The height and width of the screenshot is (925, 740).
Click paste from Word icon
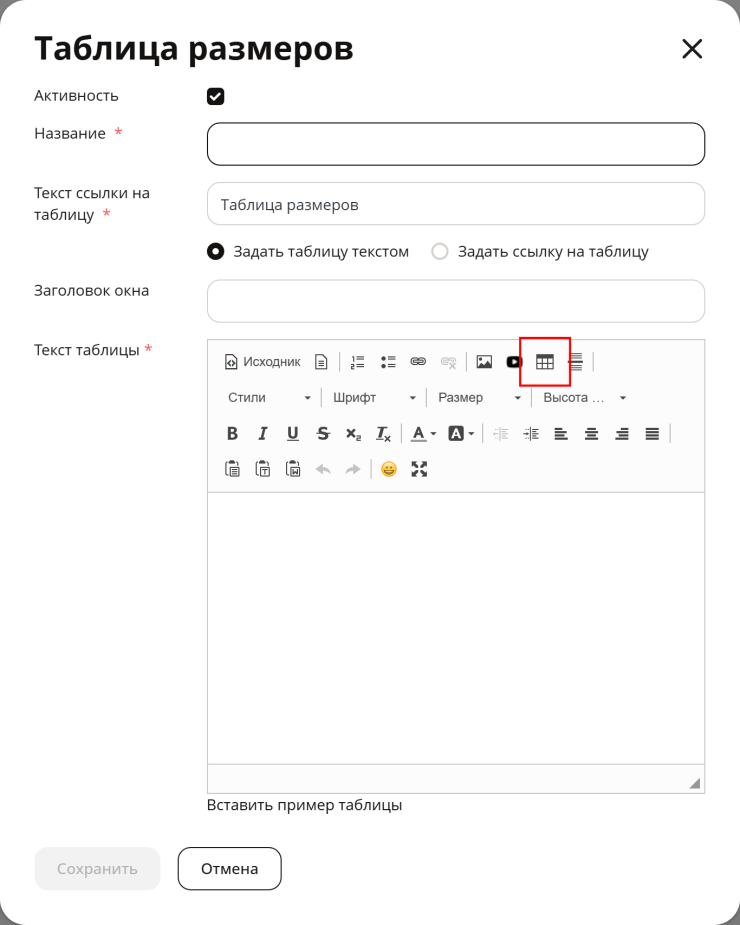pyautogui.click(x=293, y=469)
